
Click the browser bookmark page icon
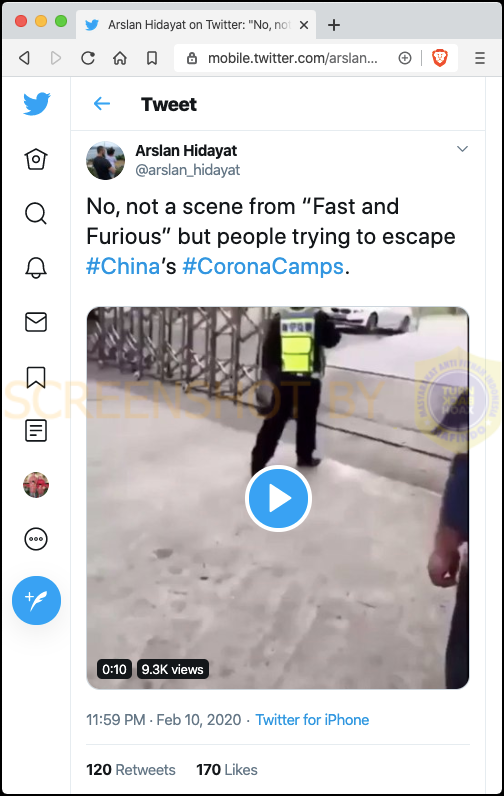pos(152,58)
